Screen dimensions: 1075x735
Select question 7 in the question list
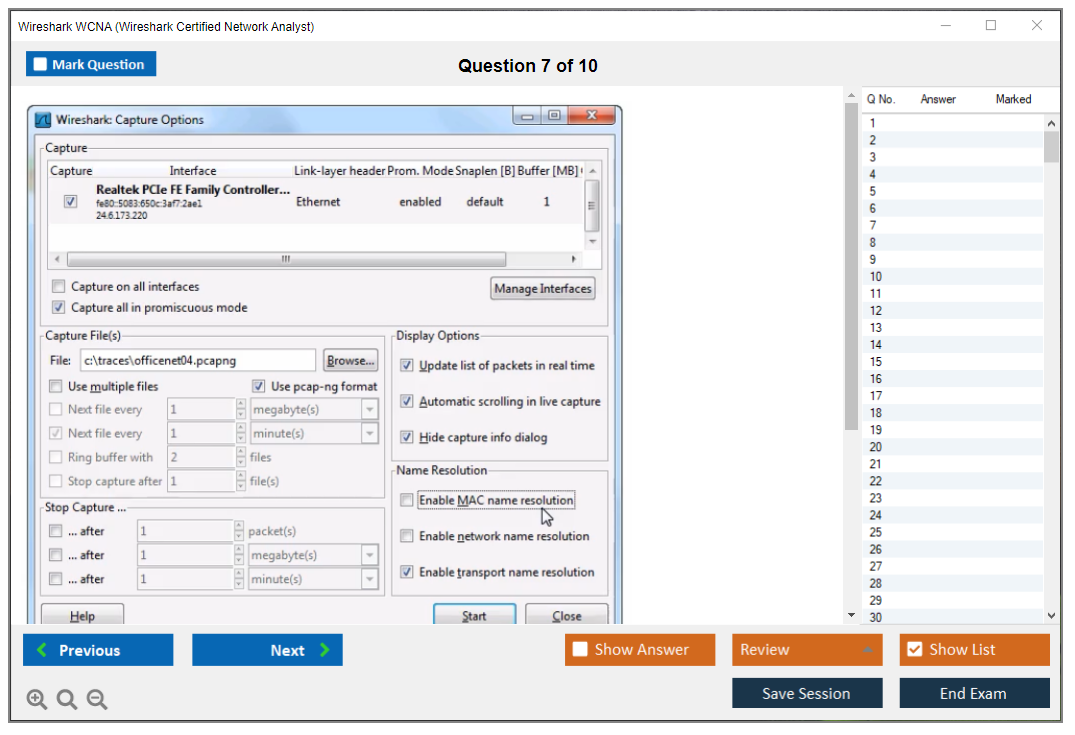873,225
